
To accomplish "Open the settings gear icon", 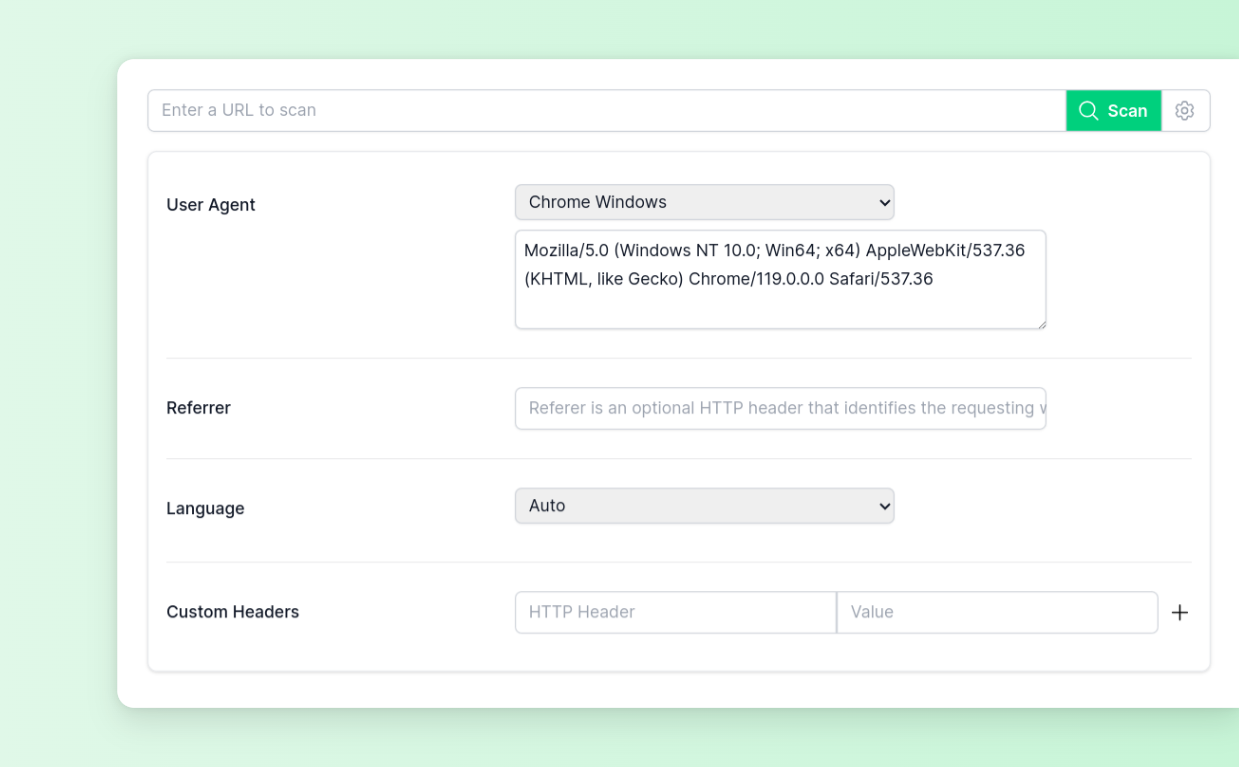I will coord(1185,110).
